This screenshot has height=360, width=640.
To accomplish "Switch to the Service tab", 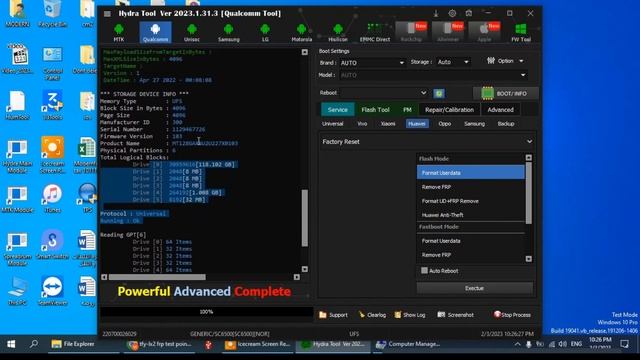I will click(x=338, y=110).
